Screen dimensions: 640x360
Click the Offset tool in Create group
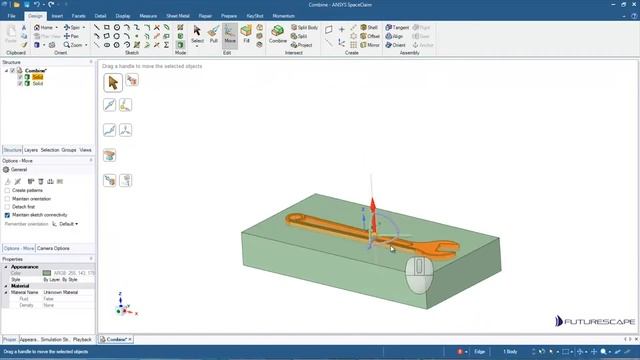pos(370,36)
